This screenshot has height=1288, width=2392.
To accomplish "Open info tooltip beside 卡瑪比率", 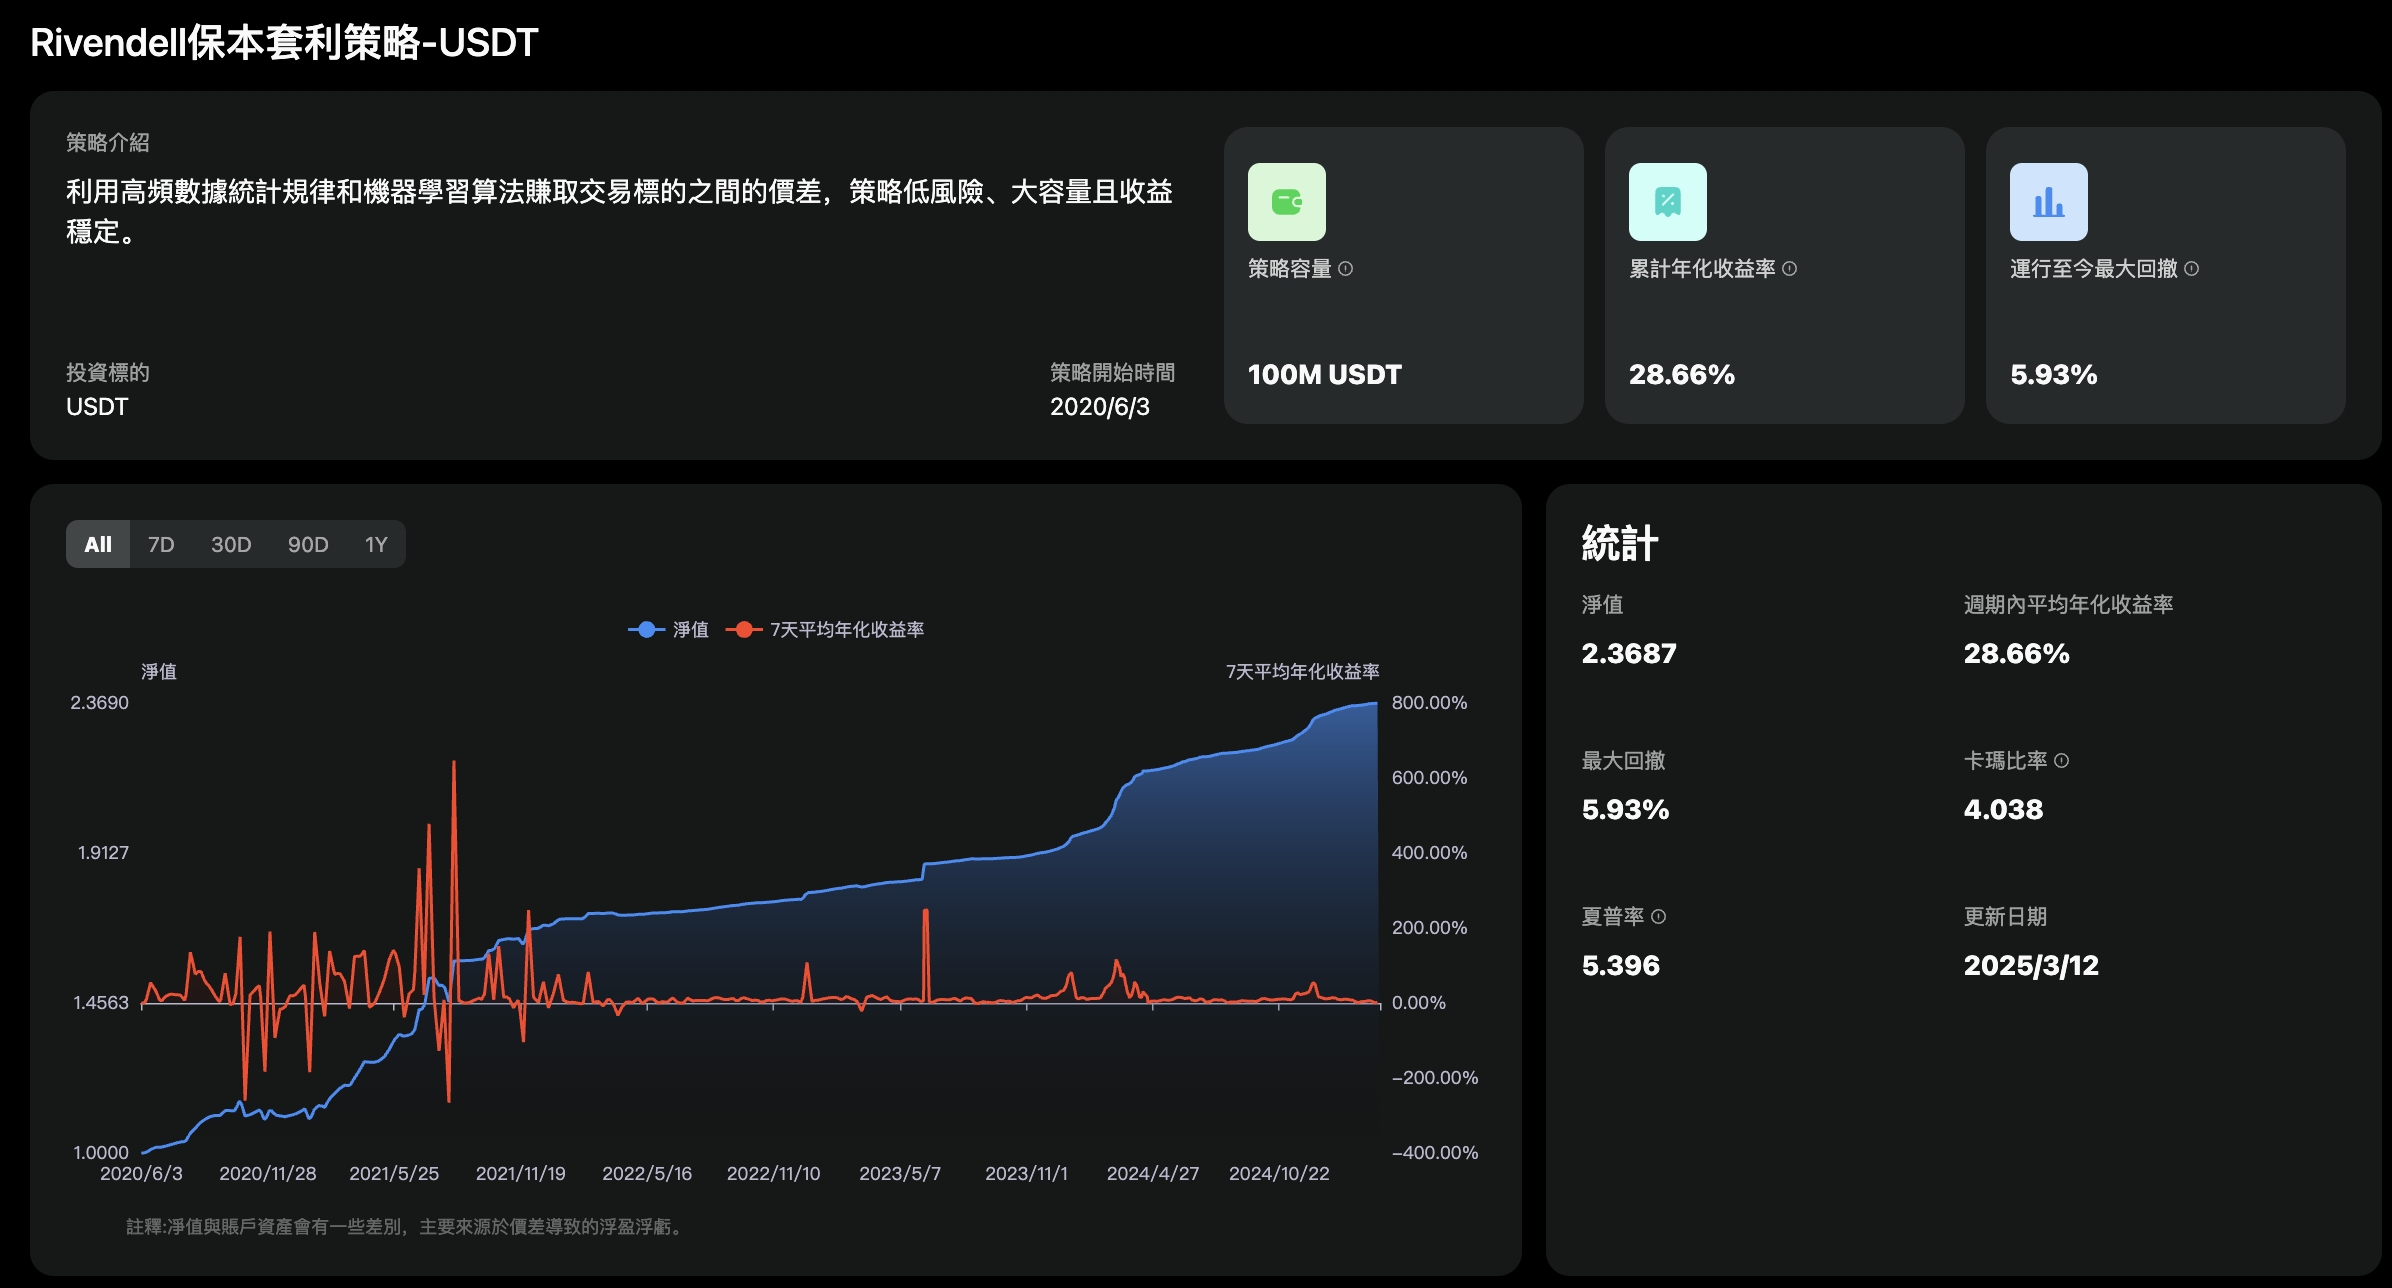I will (x=2061, y=761).
